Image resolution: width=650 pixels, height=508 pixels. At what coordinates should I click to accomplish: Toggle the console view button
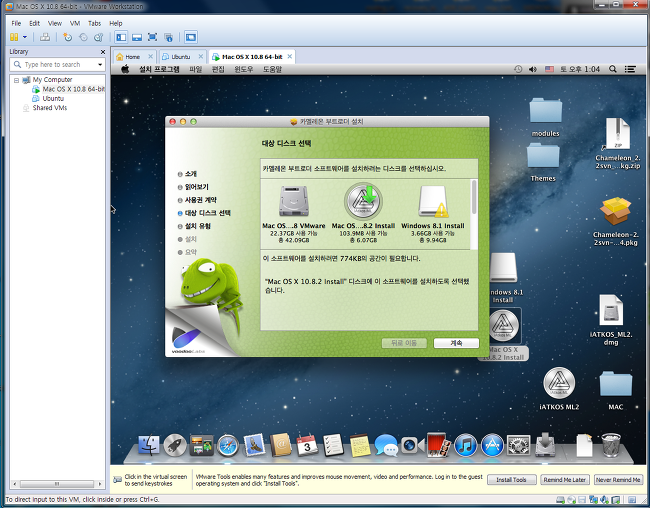tap(190, 37)
